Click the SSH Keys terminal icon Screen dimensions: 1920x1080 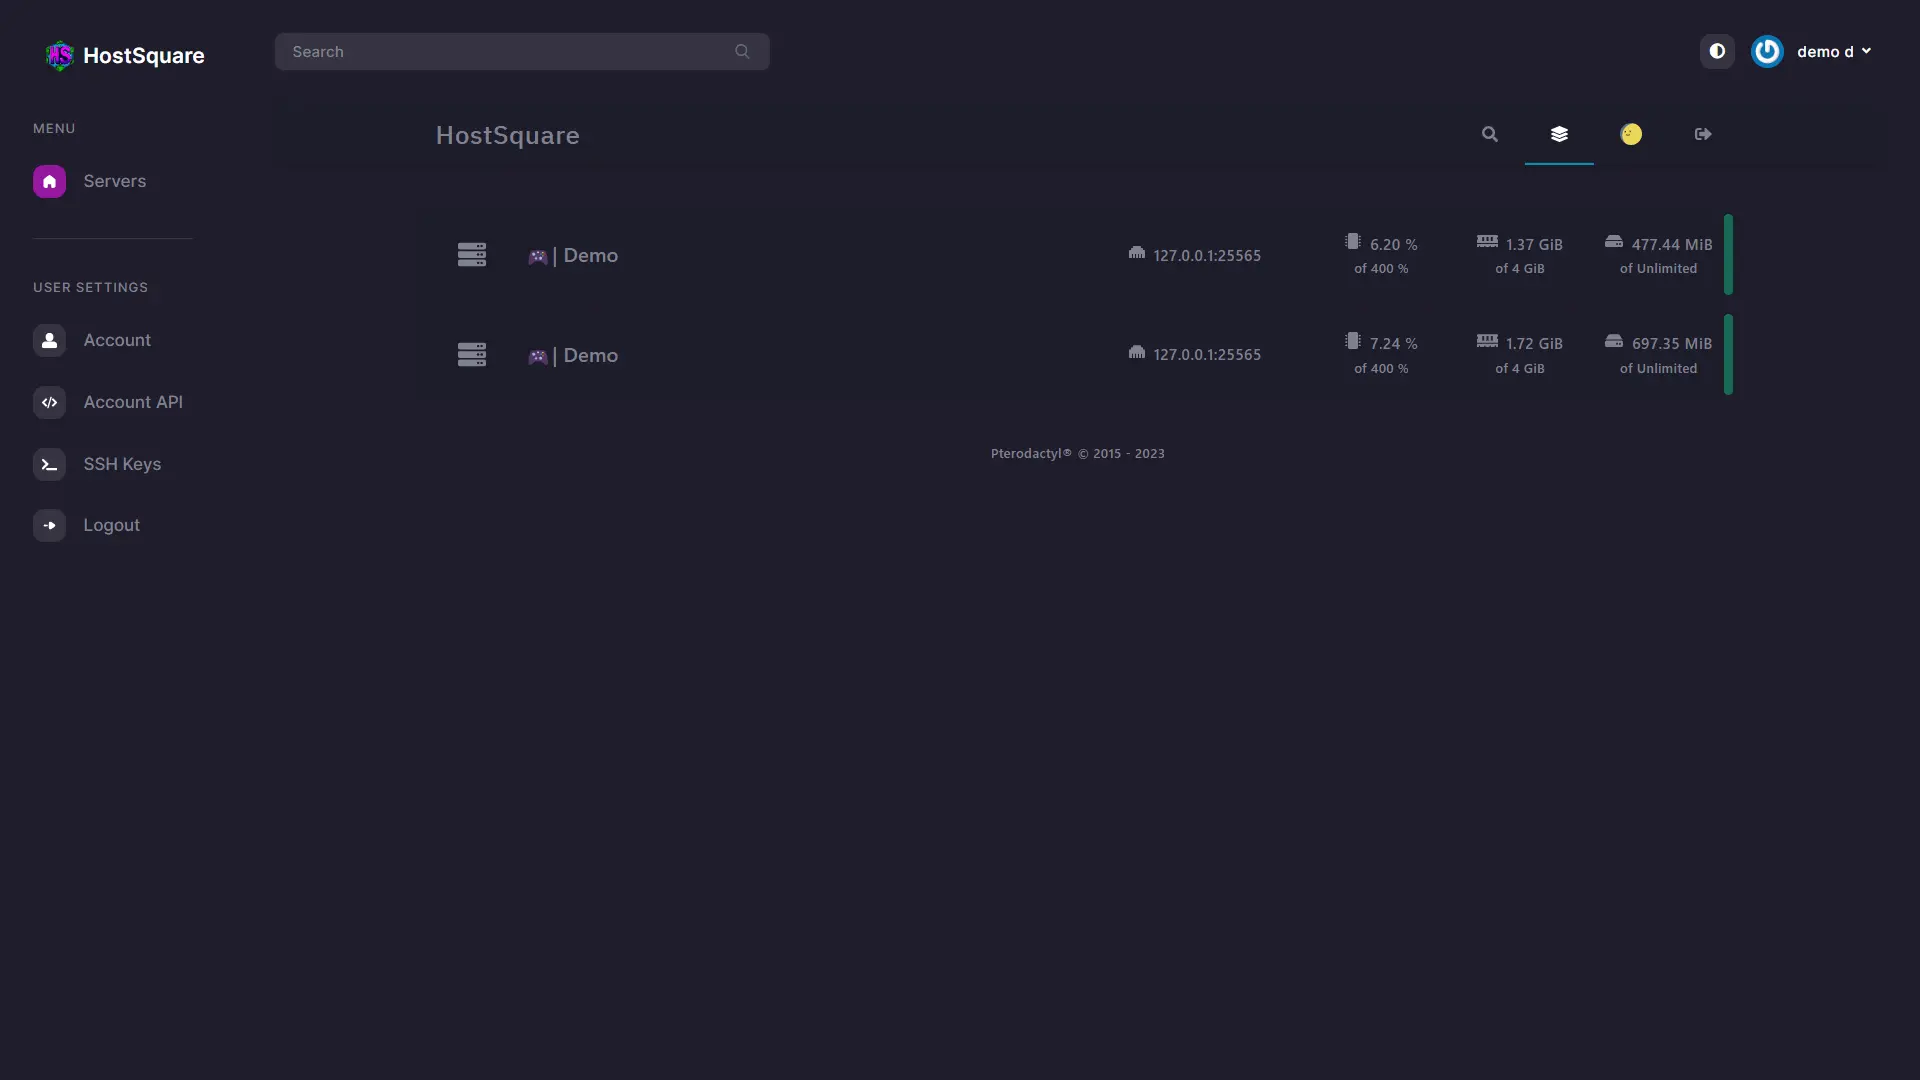pos(49,464)
